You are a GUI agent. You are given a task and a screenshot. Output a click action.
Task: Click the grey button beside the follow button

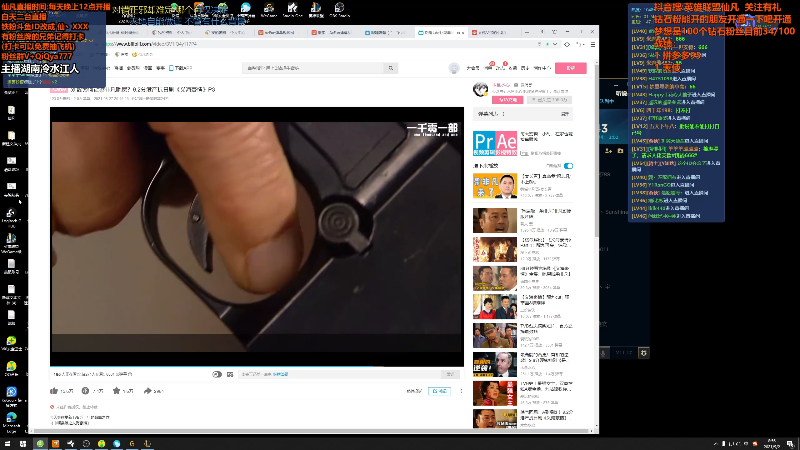point(549,100)
